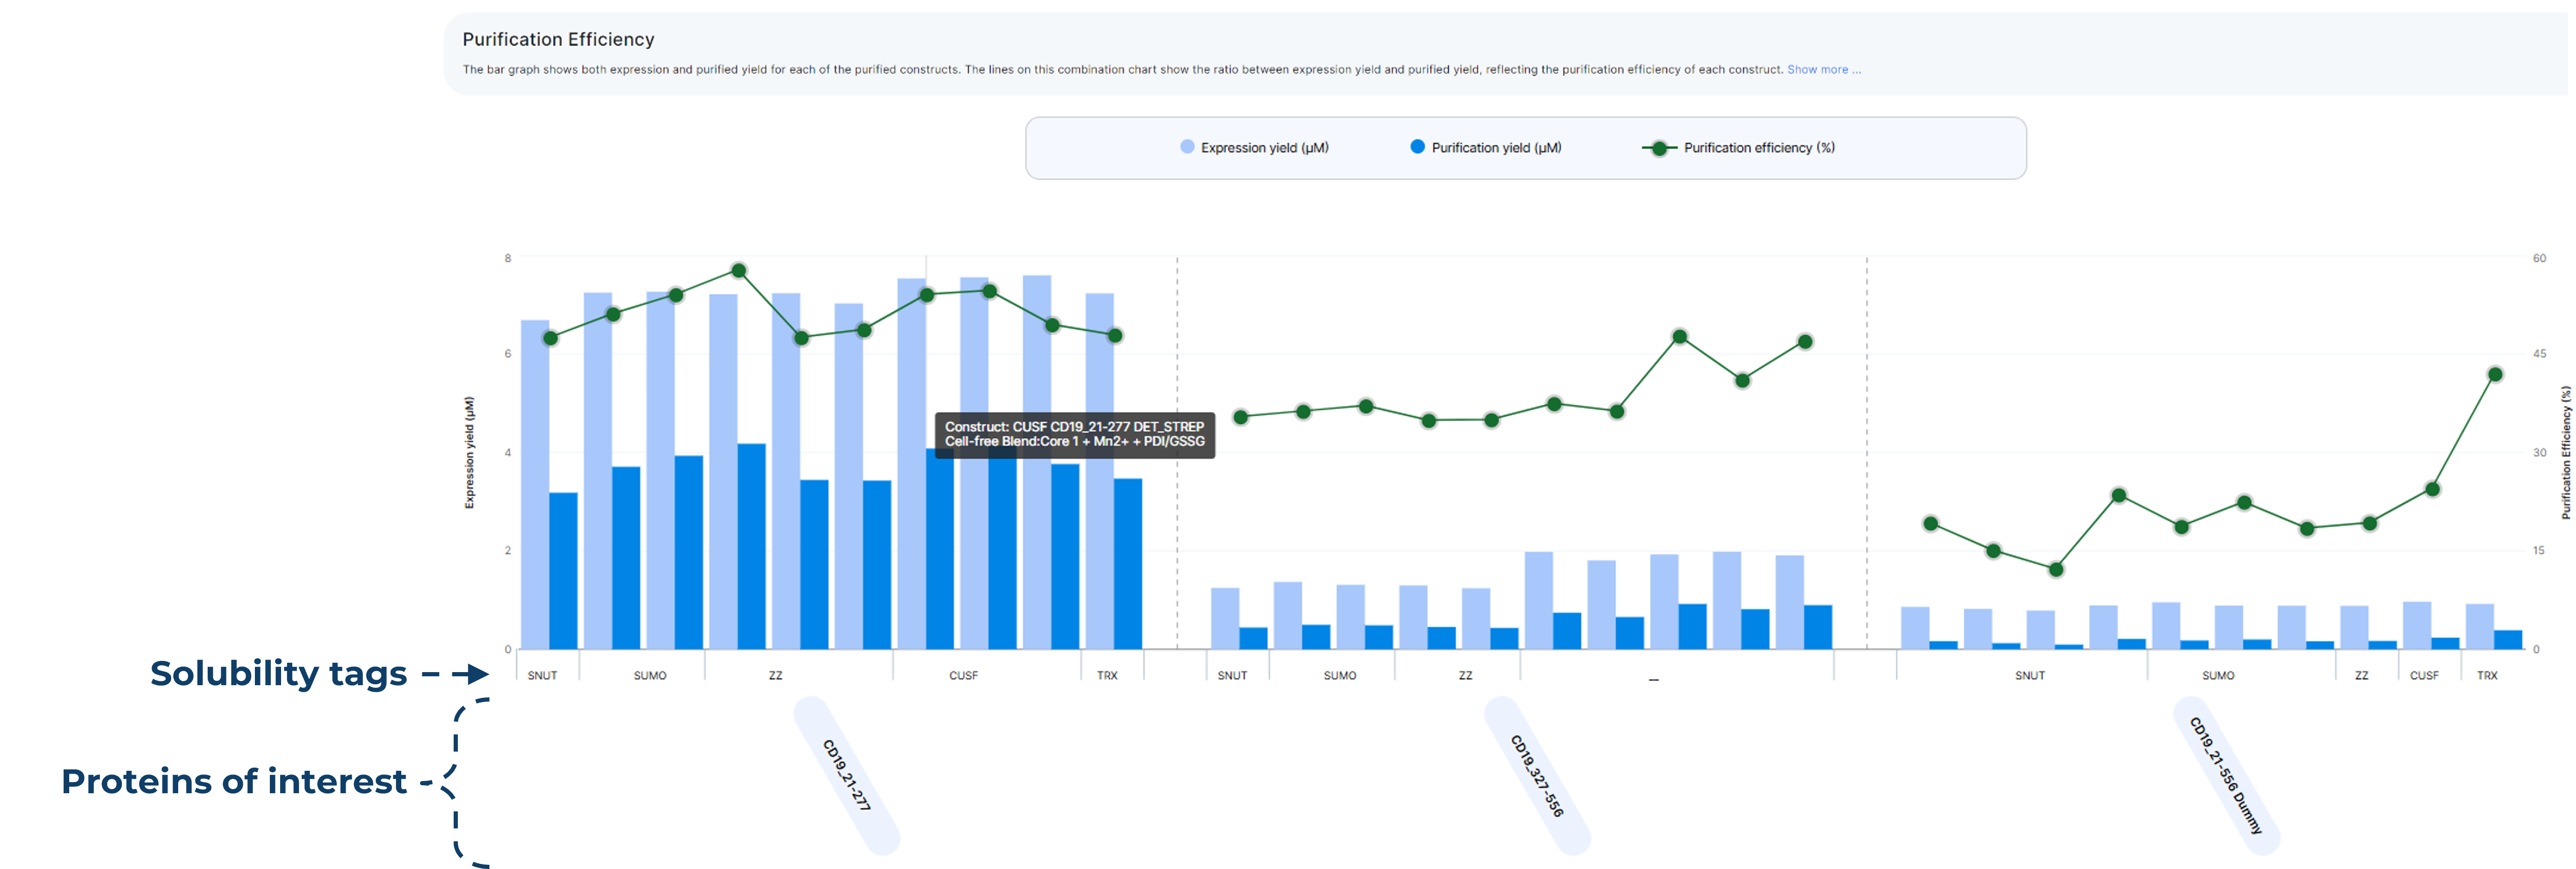2576x869 pixels.
Task: Click the Show more link
Action: (1823, 70)
